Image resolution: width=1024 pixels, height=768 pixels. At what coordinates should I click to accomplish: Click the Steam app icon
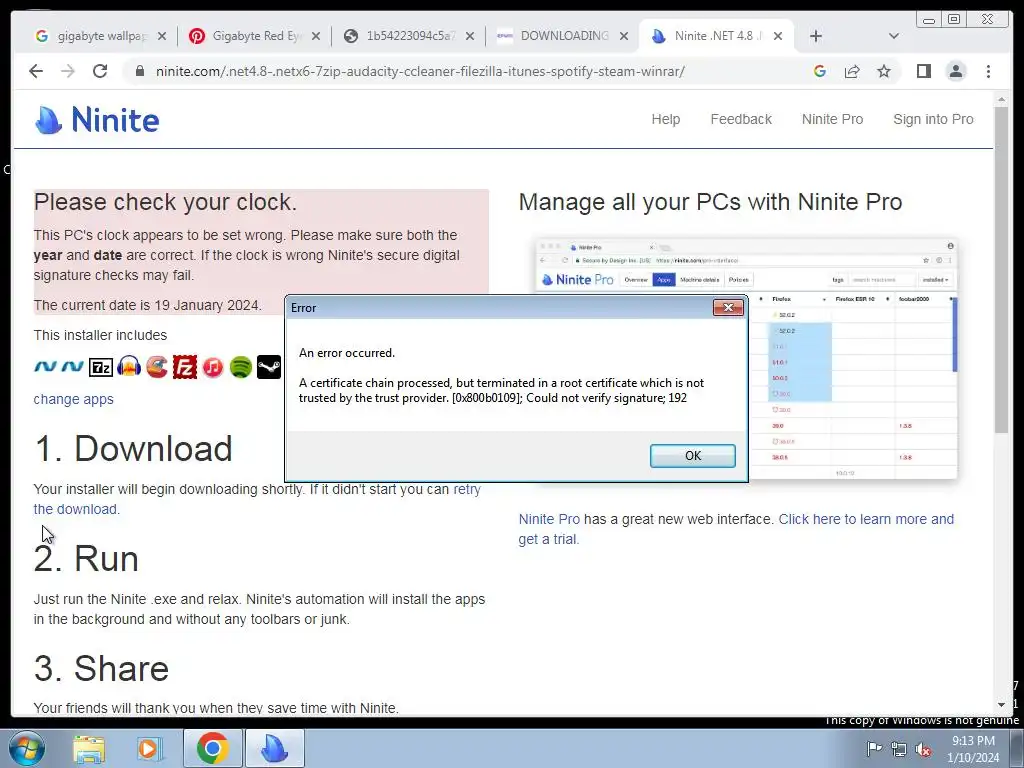[268, 367]
